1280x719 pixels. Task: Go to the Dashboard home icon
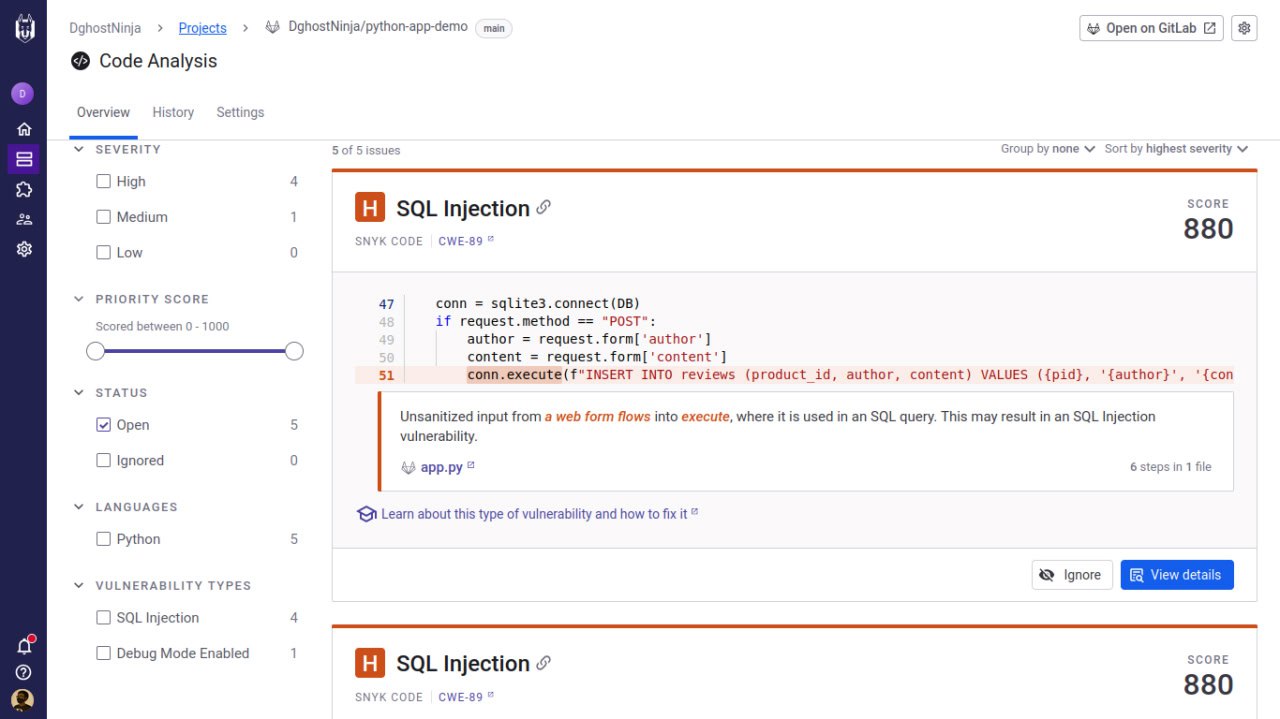coord(24,129)
